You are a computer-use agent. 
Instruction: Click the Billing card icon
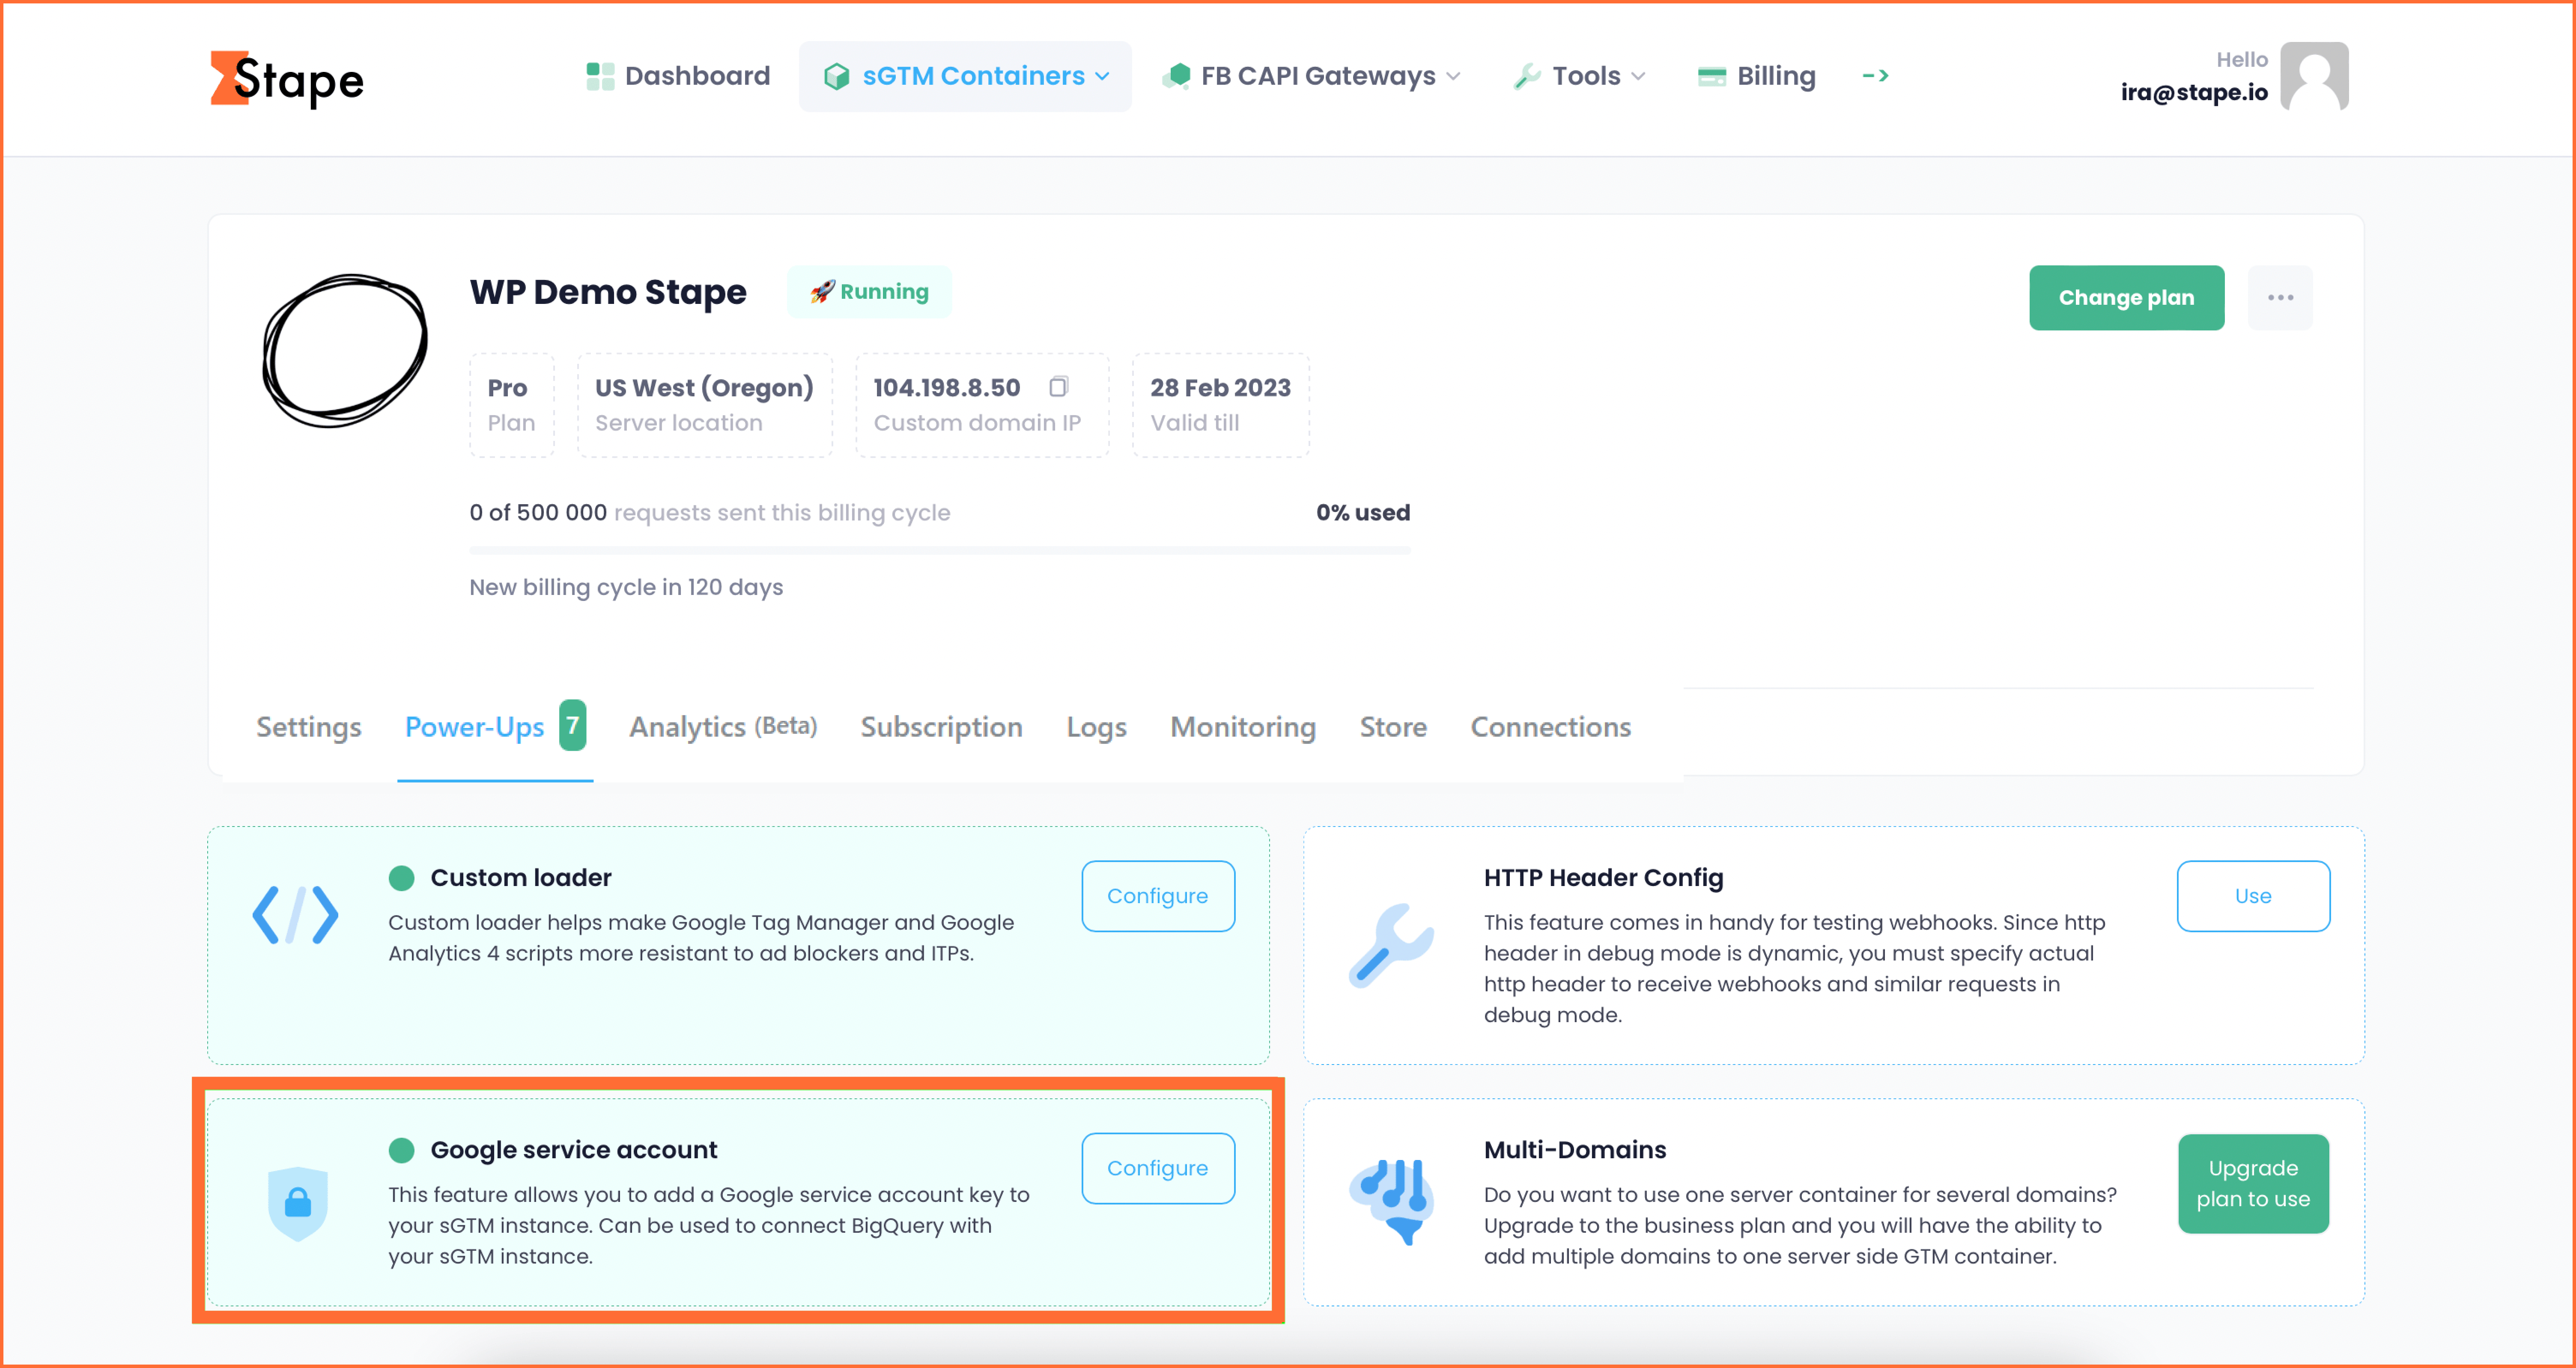tap(1711, 76)
